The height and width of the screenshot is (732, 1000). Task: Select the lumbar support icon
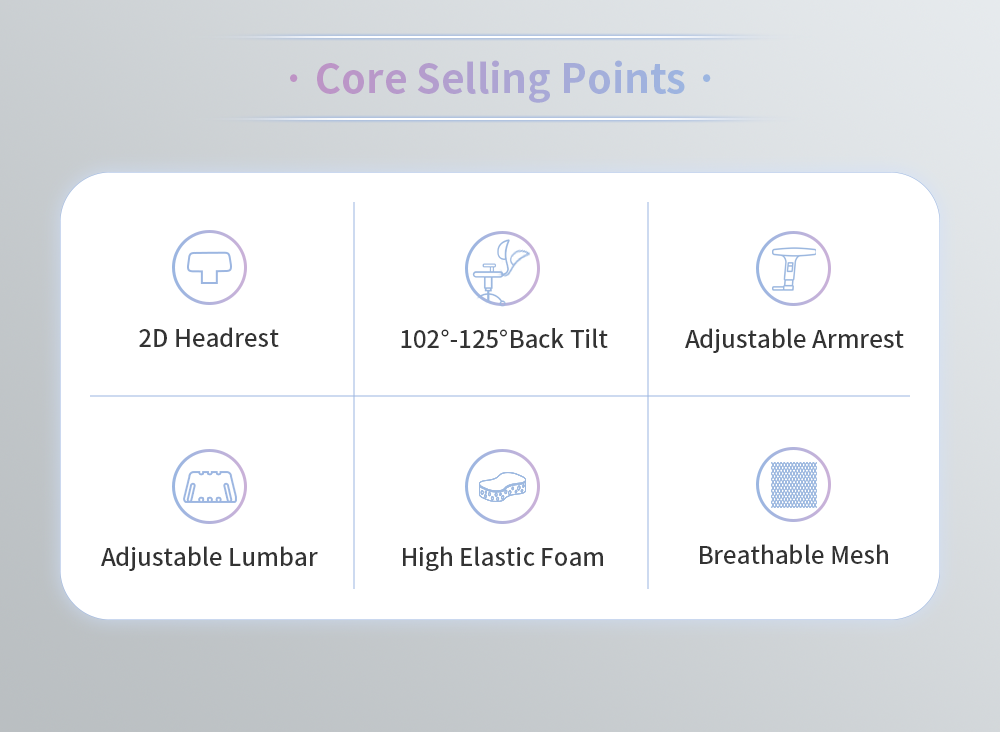pyautogui.click(x=209, y=487)
